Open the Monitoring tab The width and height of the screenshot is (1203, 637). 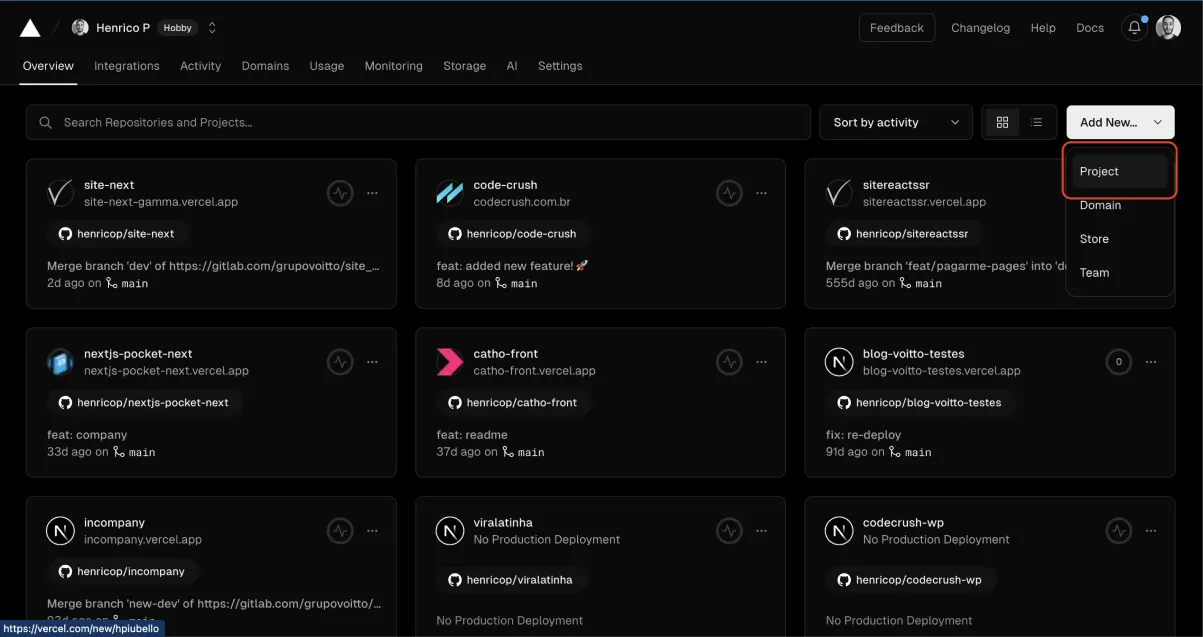pyautogui.click(x=394, y=66)
